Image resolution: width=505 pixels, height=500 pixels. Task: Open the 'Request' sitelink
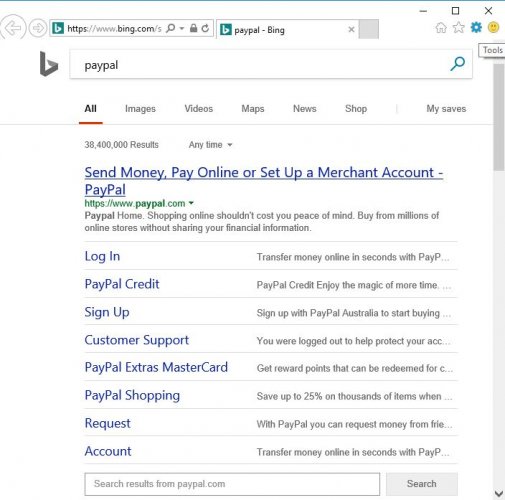(x=108, y=423)
